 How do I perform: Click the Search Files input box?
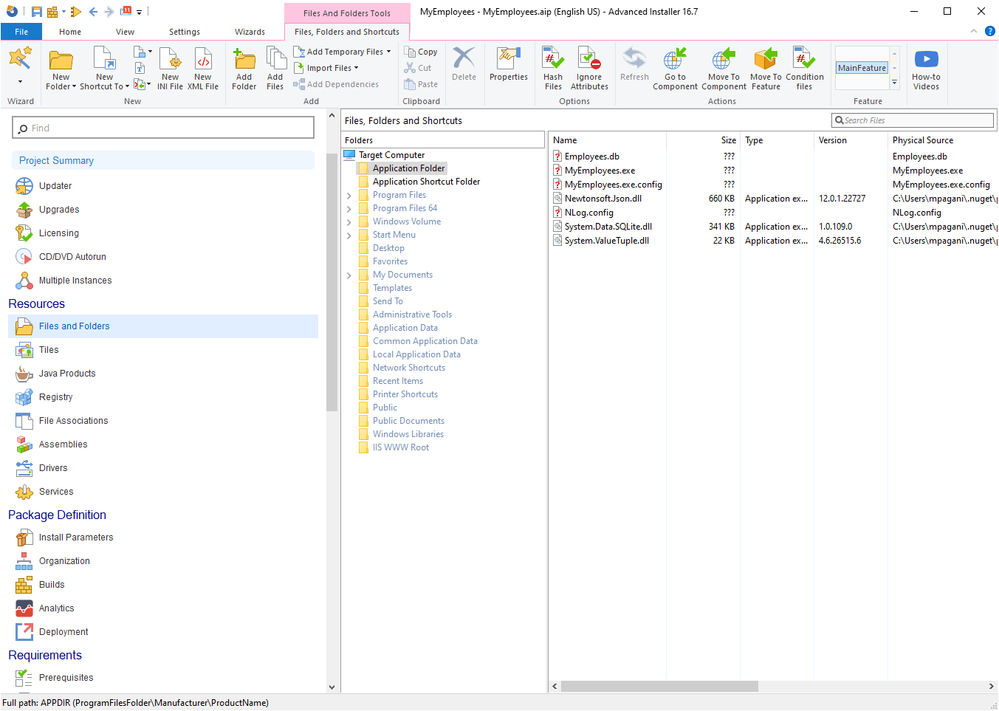click(912, 120)
